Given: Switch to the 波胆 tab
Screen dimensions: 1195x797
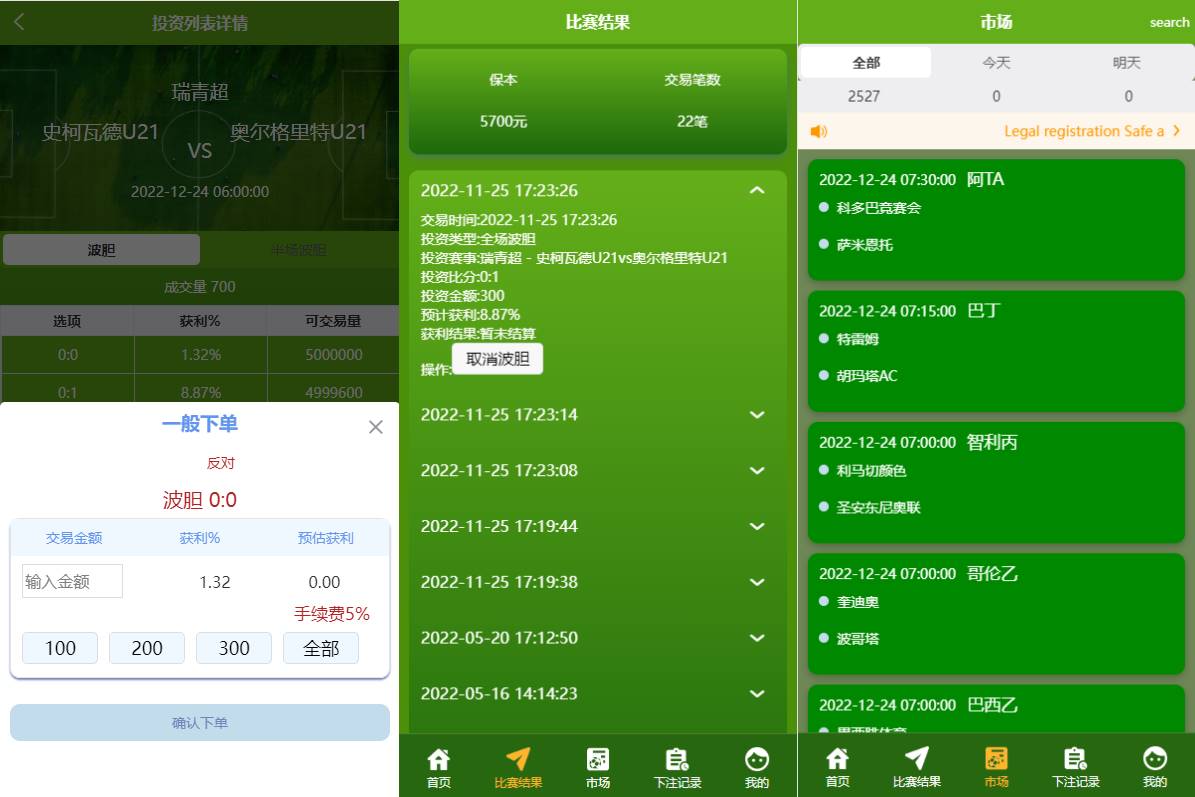Looking at the screenshot, I should [x=101, y=250].
